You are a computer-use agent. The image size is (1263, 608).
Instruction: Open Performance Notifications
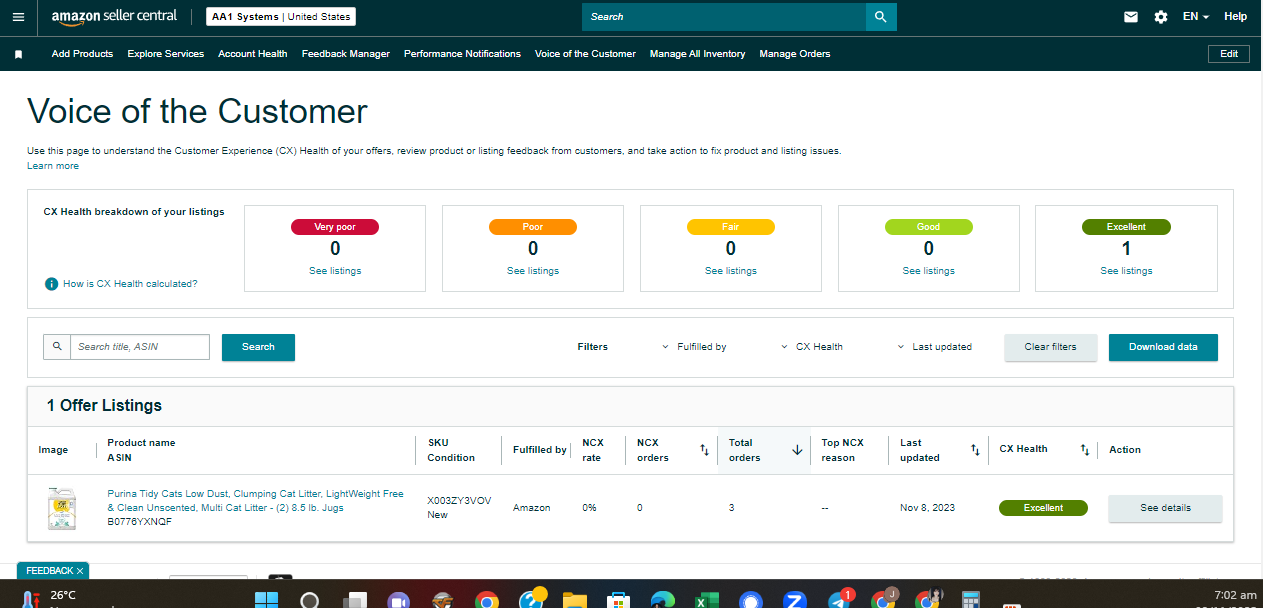coord(462,54)
